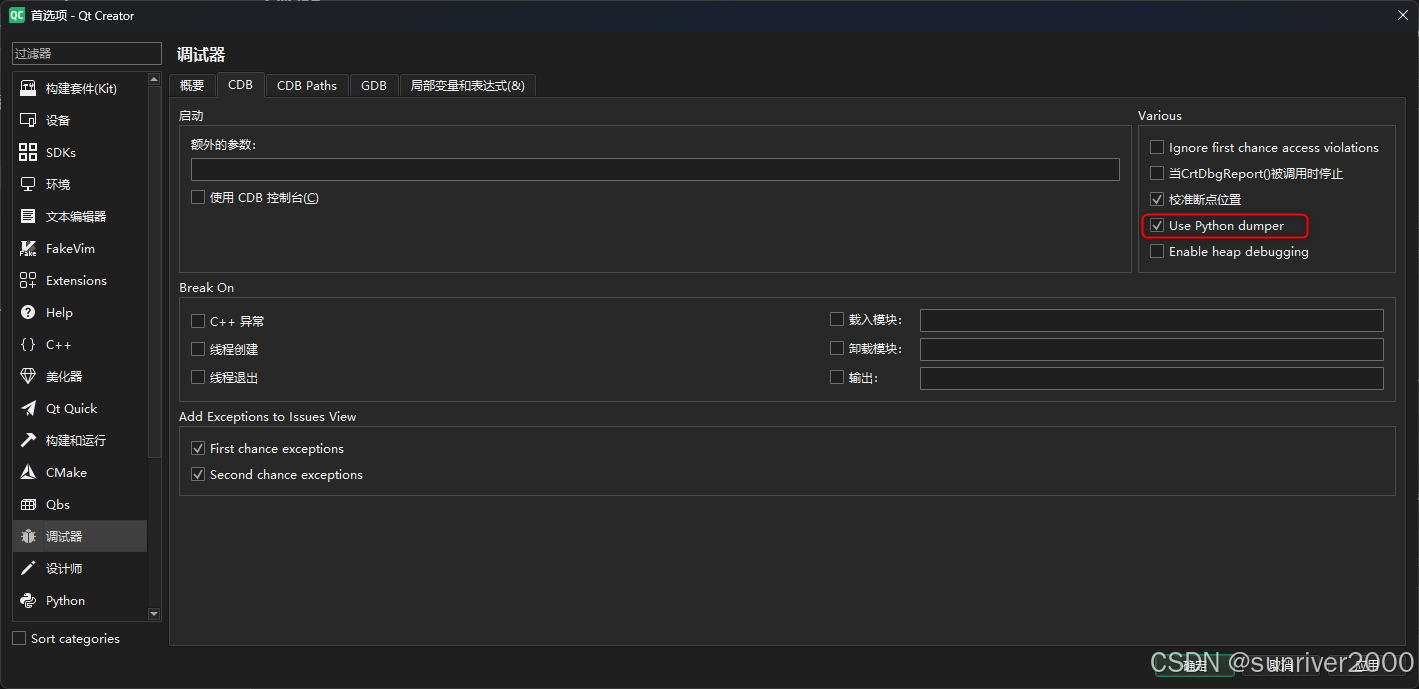Select the 美化器 beautifier category
The height and width of the screenshot is (689, 1419).
(80, 376)
